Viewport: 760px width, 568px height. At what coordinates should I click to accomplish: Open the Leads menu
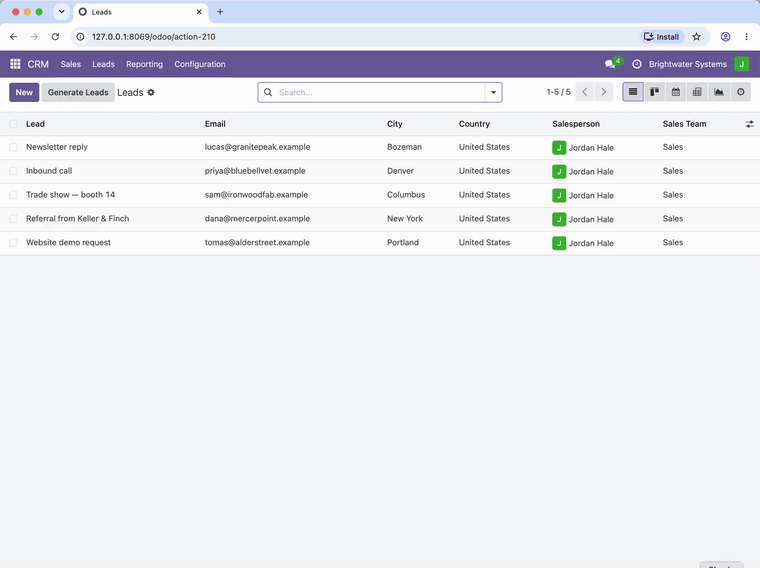tap(103, 64)
